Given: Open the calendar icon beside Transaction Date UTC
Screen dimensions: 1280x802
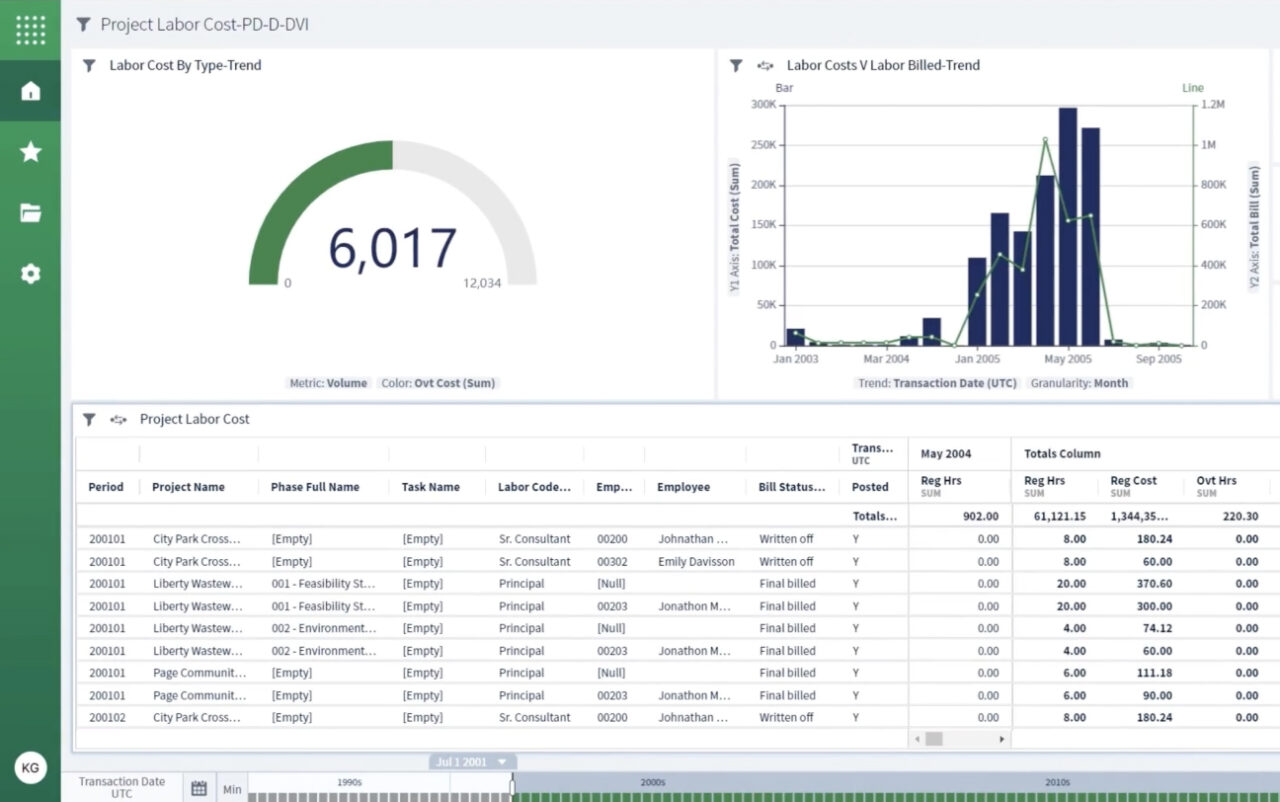Looking at the screenshot, I should 199,788.
